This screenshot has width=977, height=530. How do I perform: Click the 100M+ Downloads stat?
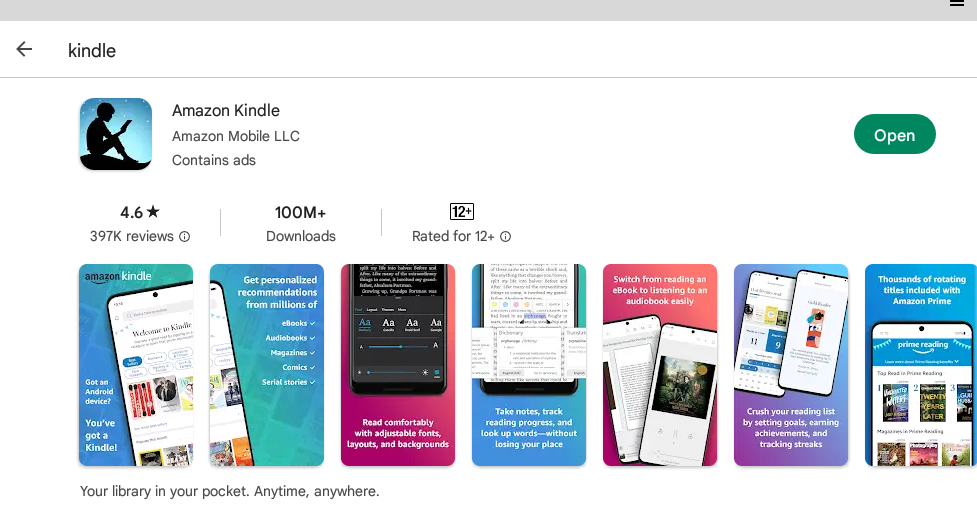[x=300, y=224]
